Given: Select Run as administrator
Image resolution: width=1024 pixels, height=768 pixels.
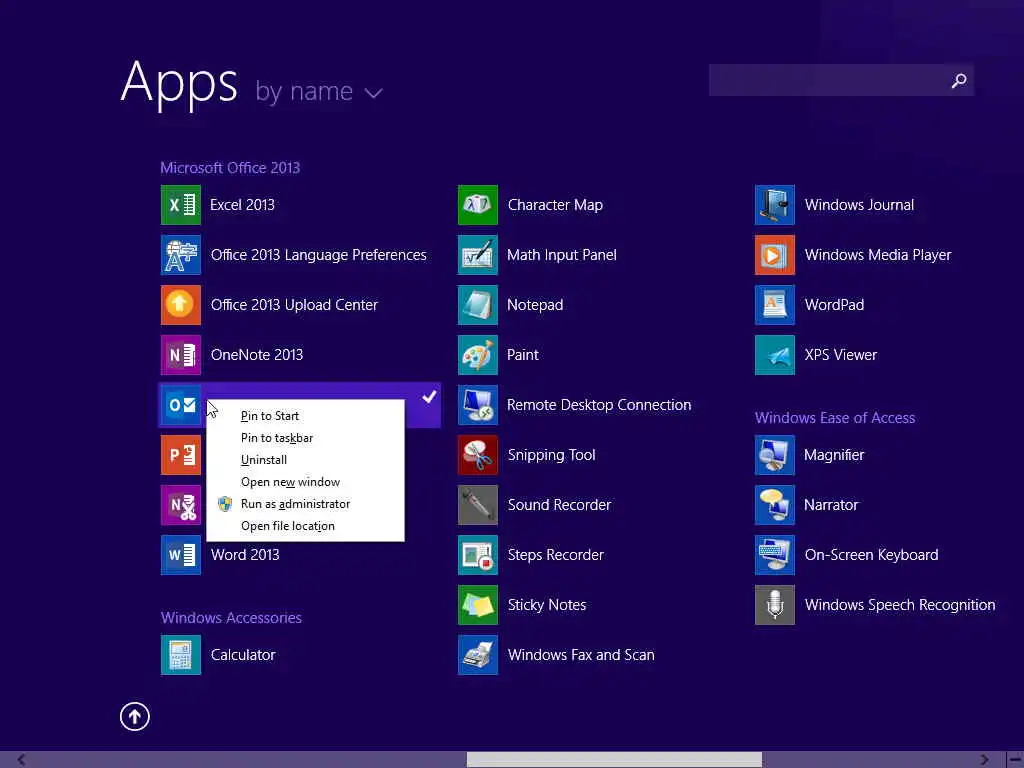Looking at the screenshot, I should tap(295, 504).
